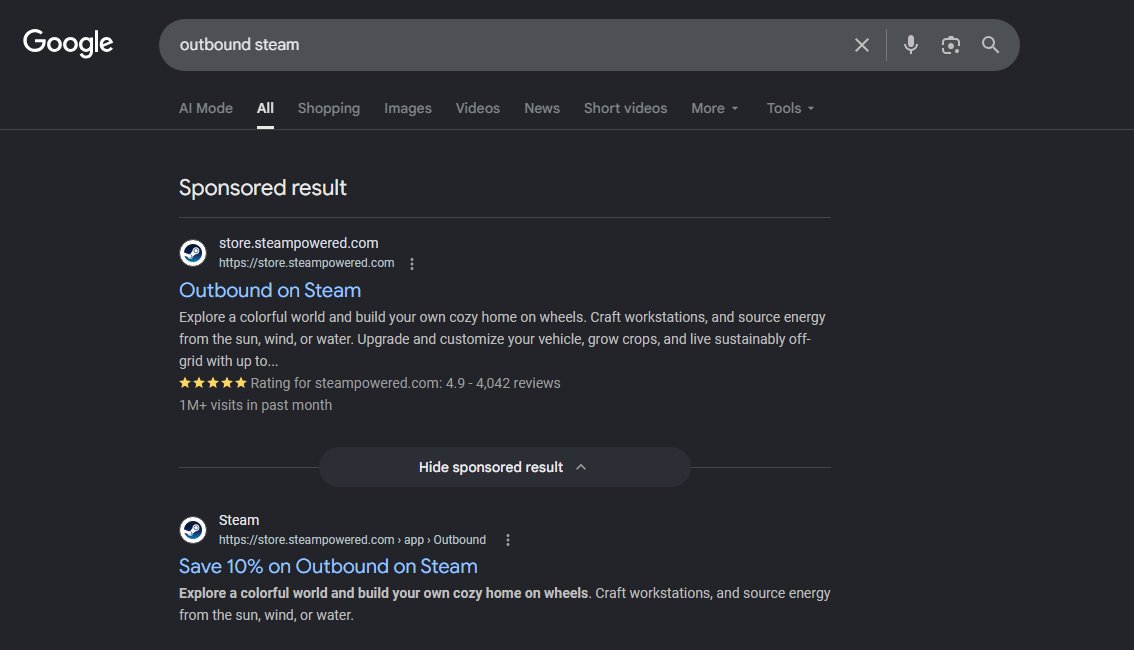Open the Shopping tab
Image resolution: width=1134 pixels, height=650 pixels.
pyautogui.click(x=329, y=108)
